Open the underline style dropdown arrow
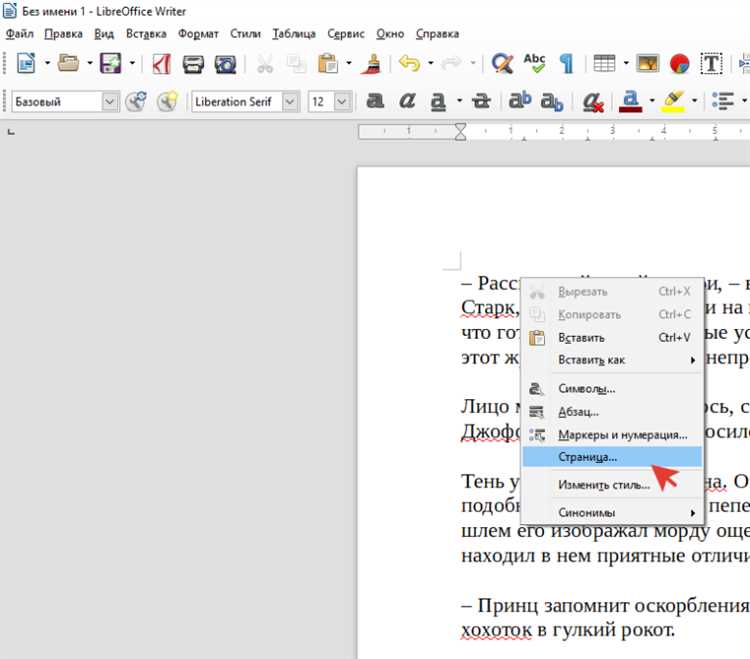Image resolution: width=750 pixels, height=659 pixels. click(x=459, y=101)
